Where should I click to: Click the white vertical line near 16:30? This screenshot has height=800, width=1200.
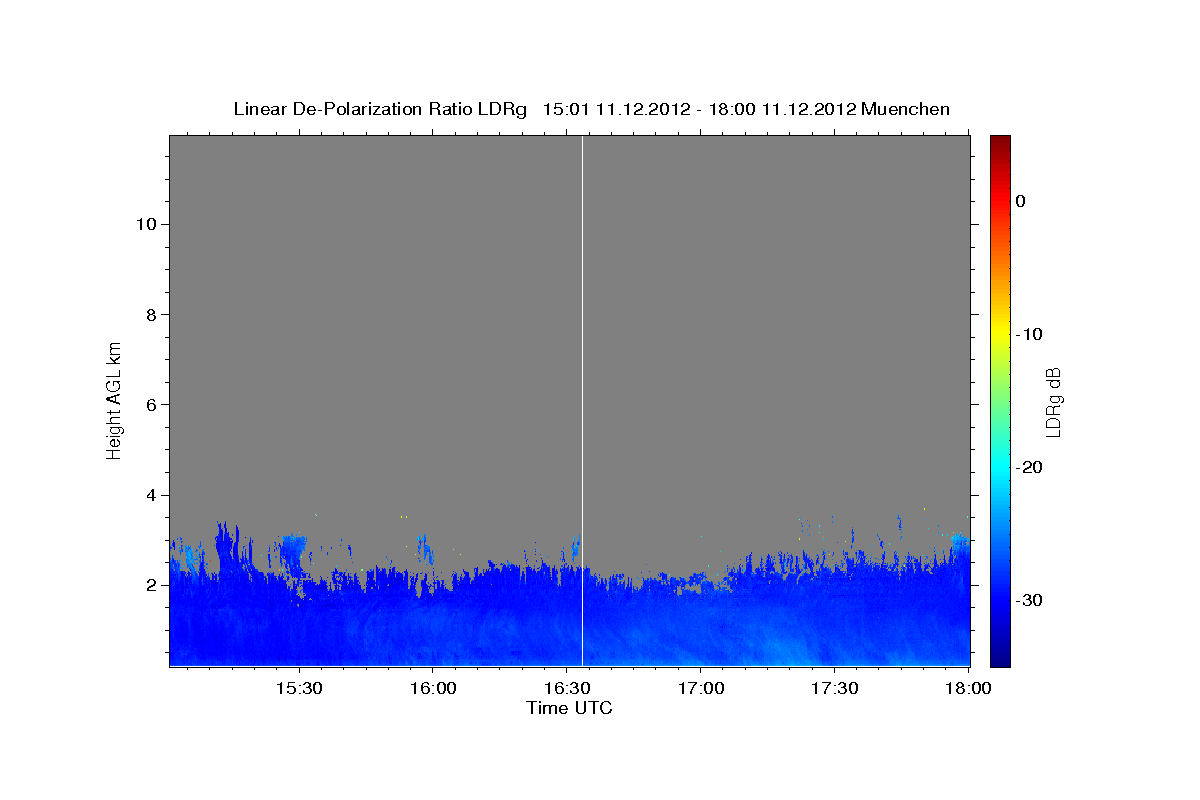[x=582, y=400]
